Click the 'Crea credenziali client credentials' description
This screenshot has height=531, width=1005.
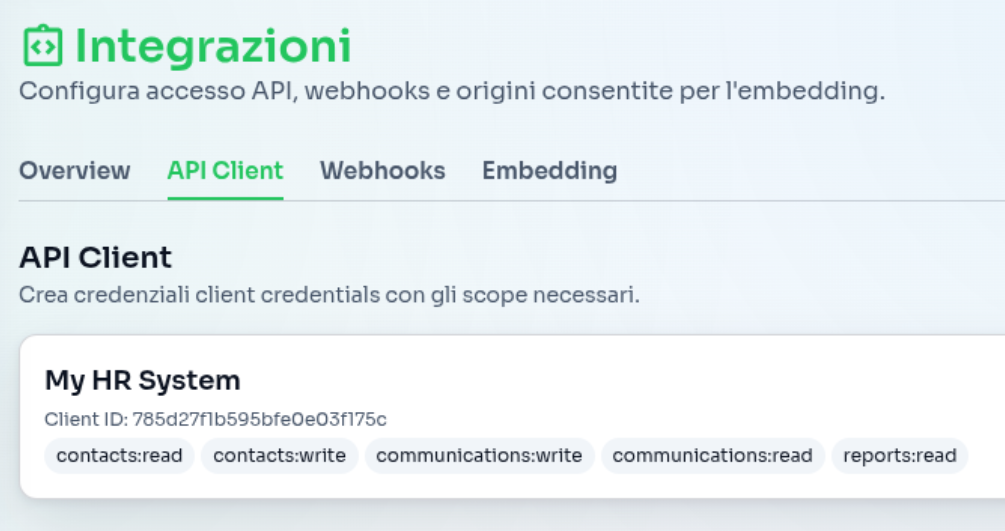tap(200, 296)
